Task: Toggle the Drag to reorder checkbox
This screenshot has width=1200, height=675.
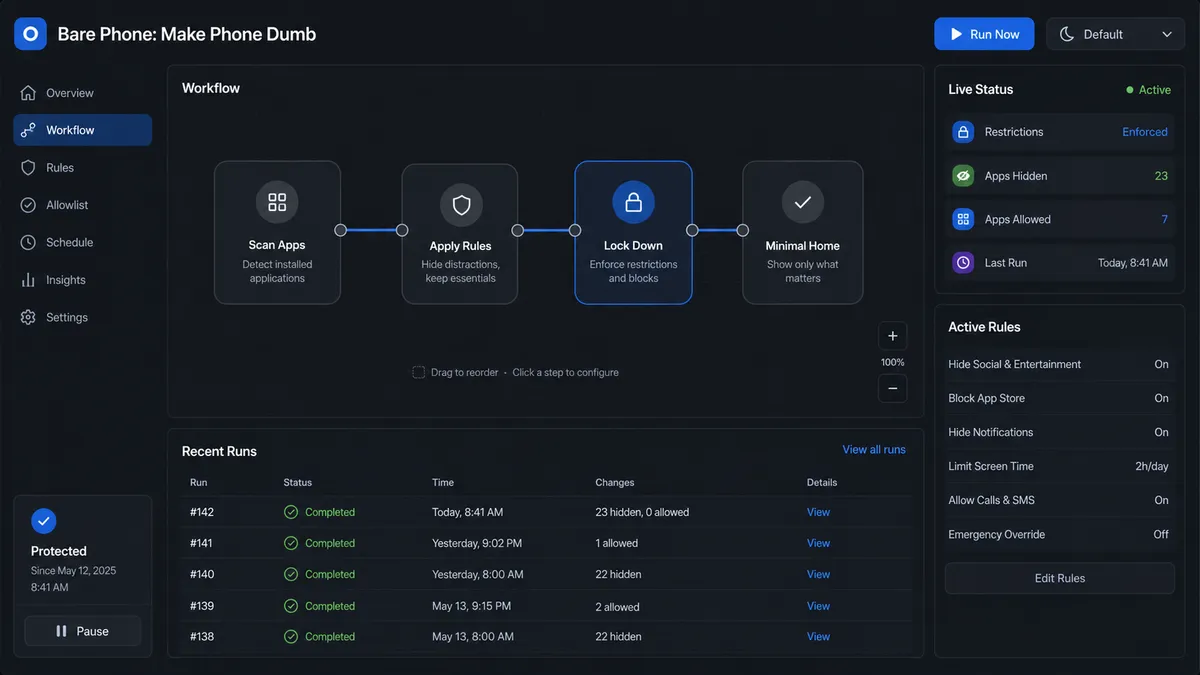Action: pos(419,372)
